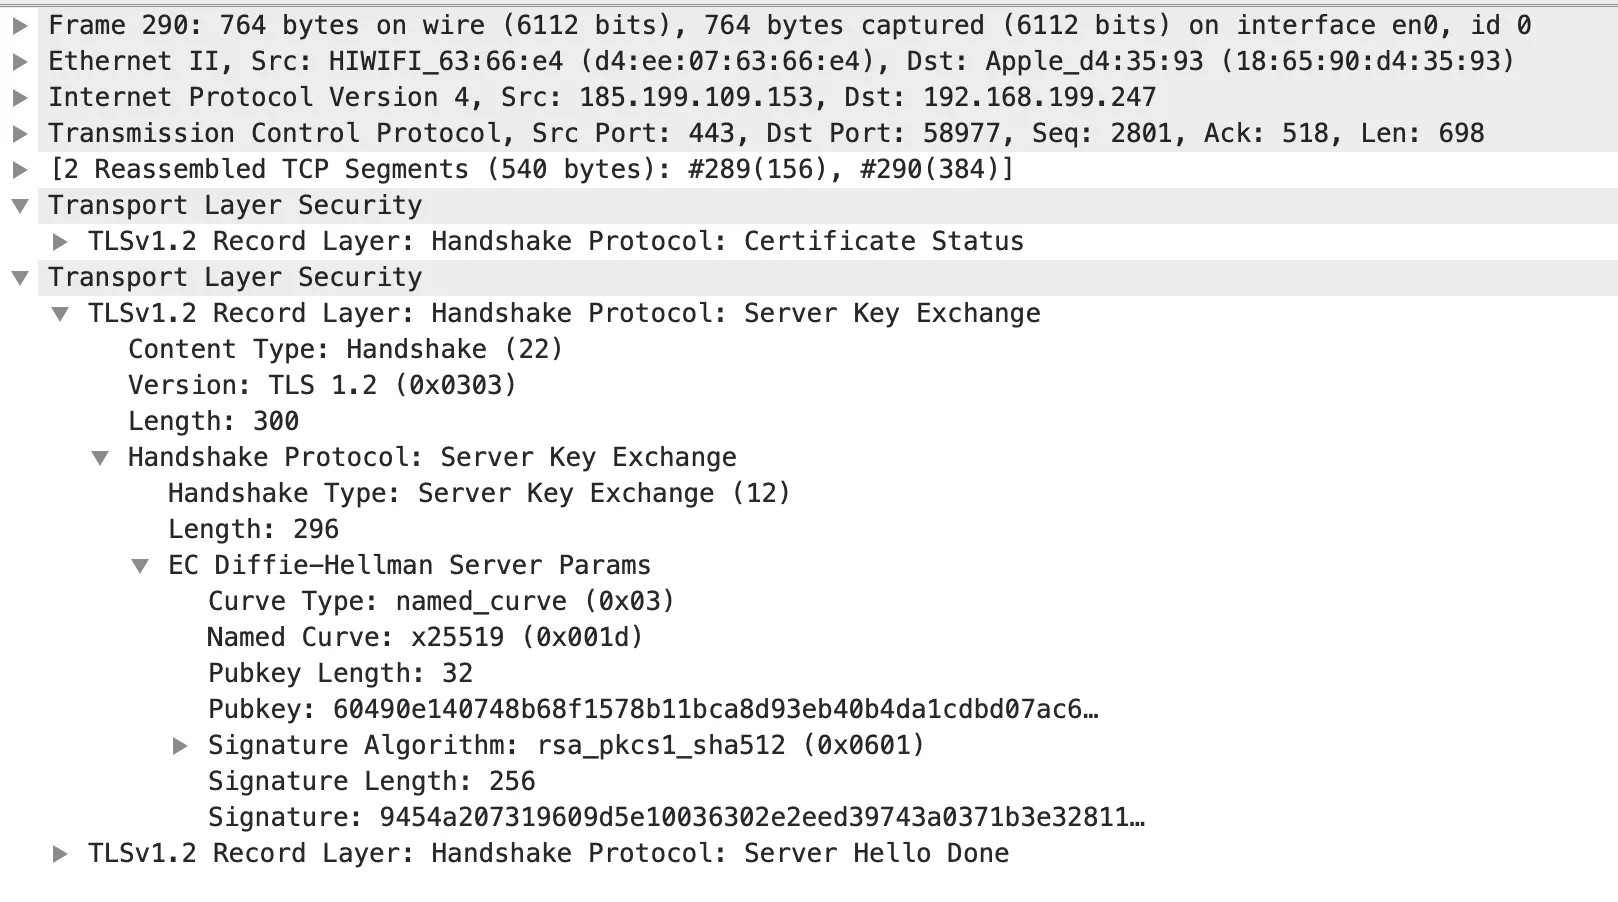Collapse the second Transport Layer Security section

coord(20,278)
